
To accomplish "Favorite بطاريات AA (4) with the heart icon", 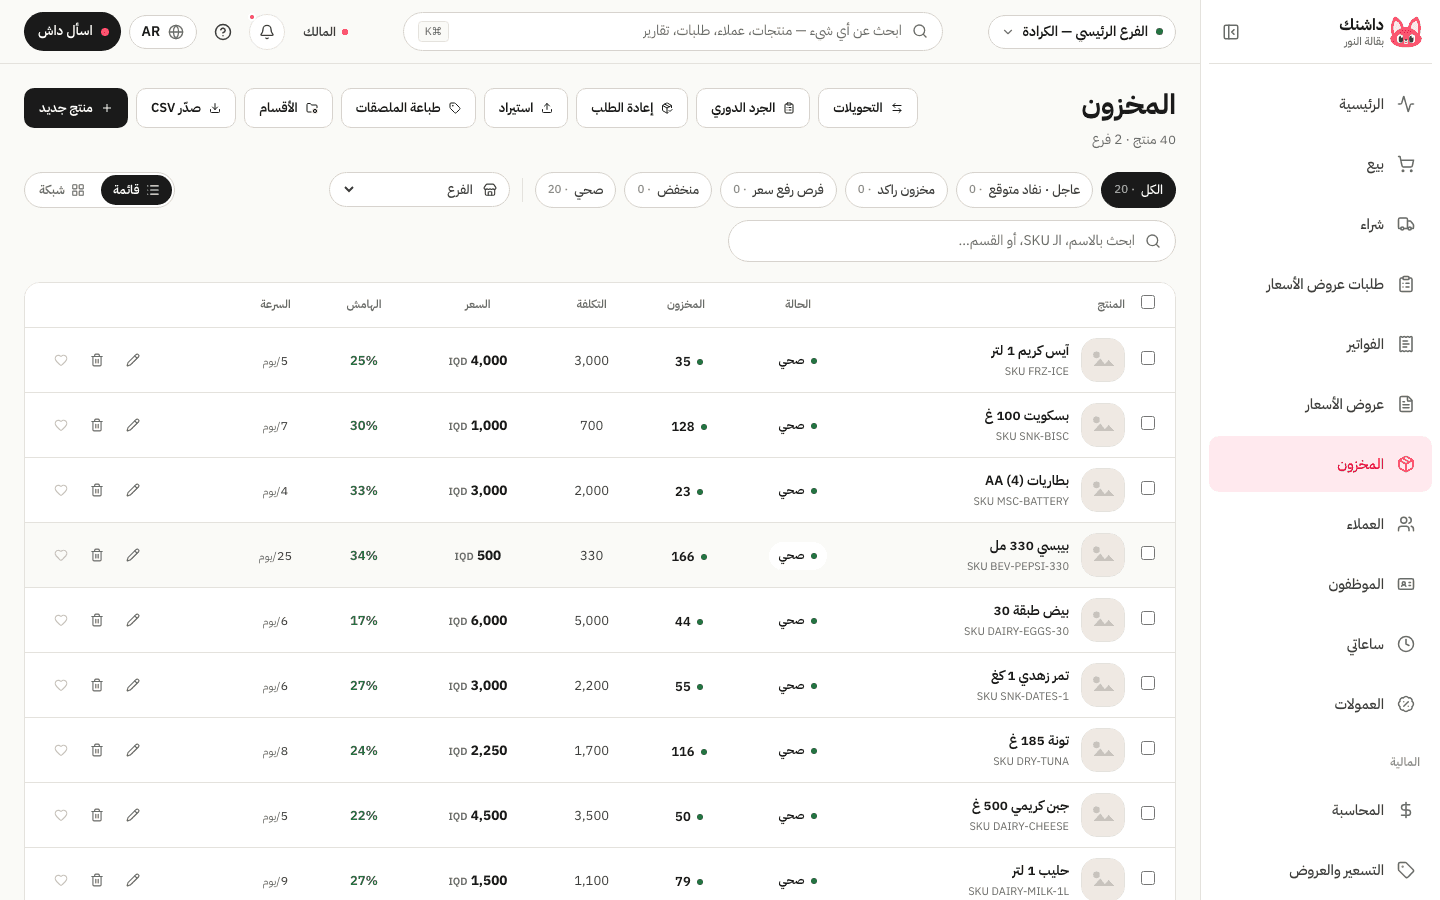I will point(61,490).
